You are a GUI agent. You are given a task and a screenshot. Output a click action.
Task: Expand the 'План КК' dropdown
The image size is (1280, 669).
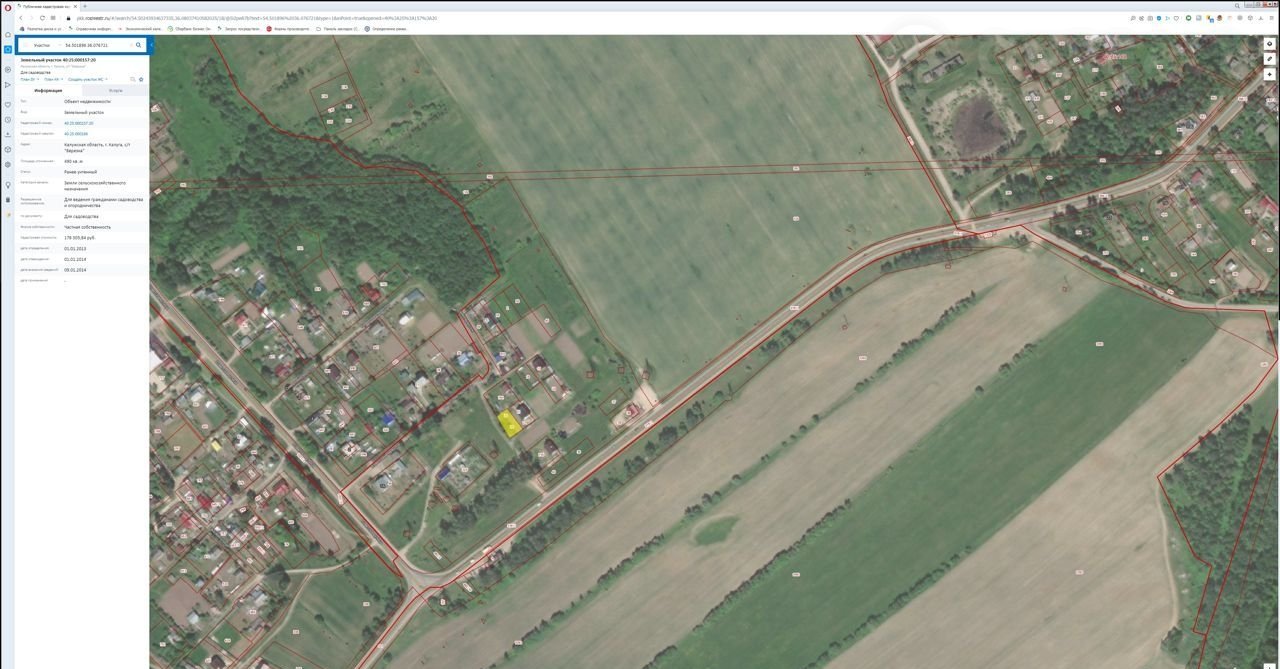53,79
